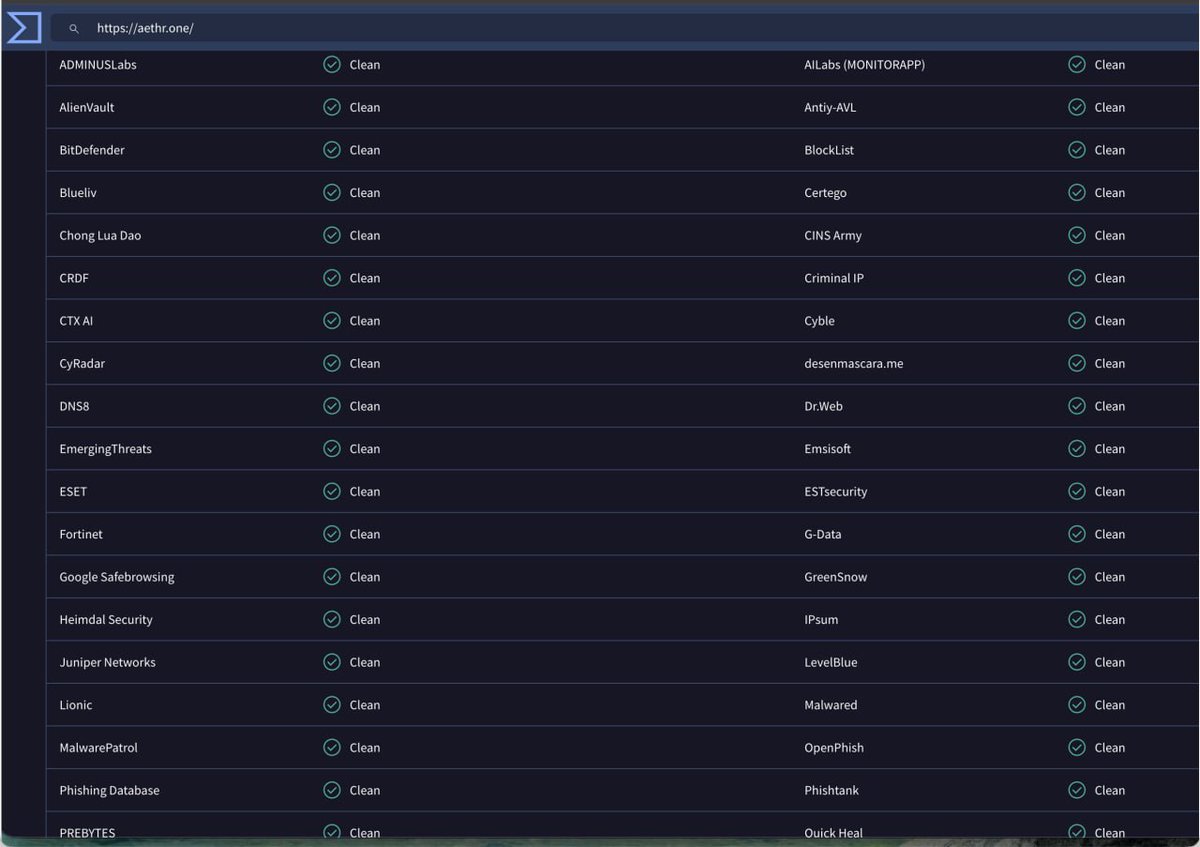
Task: Click the Clean result for Phishing Database
Action: (365, 790)
